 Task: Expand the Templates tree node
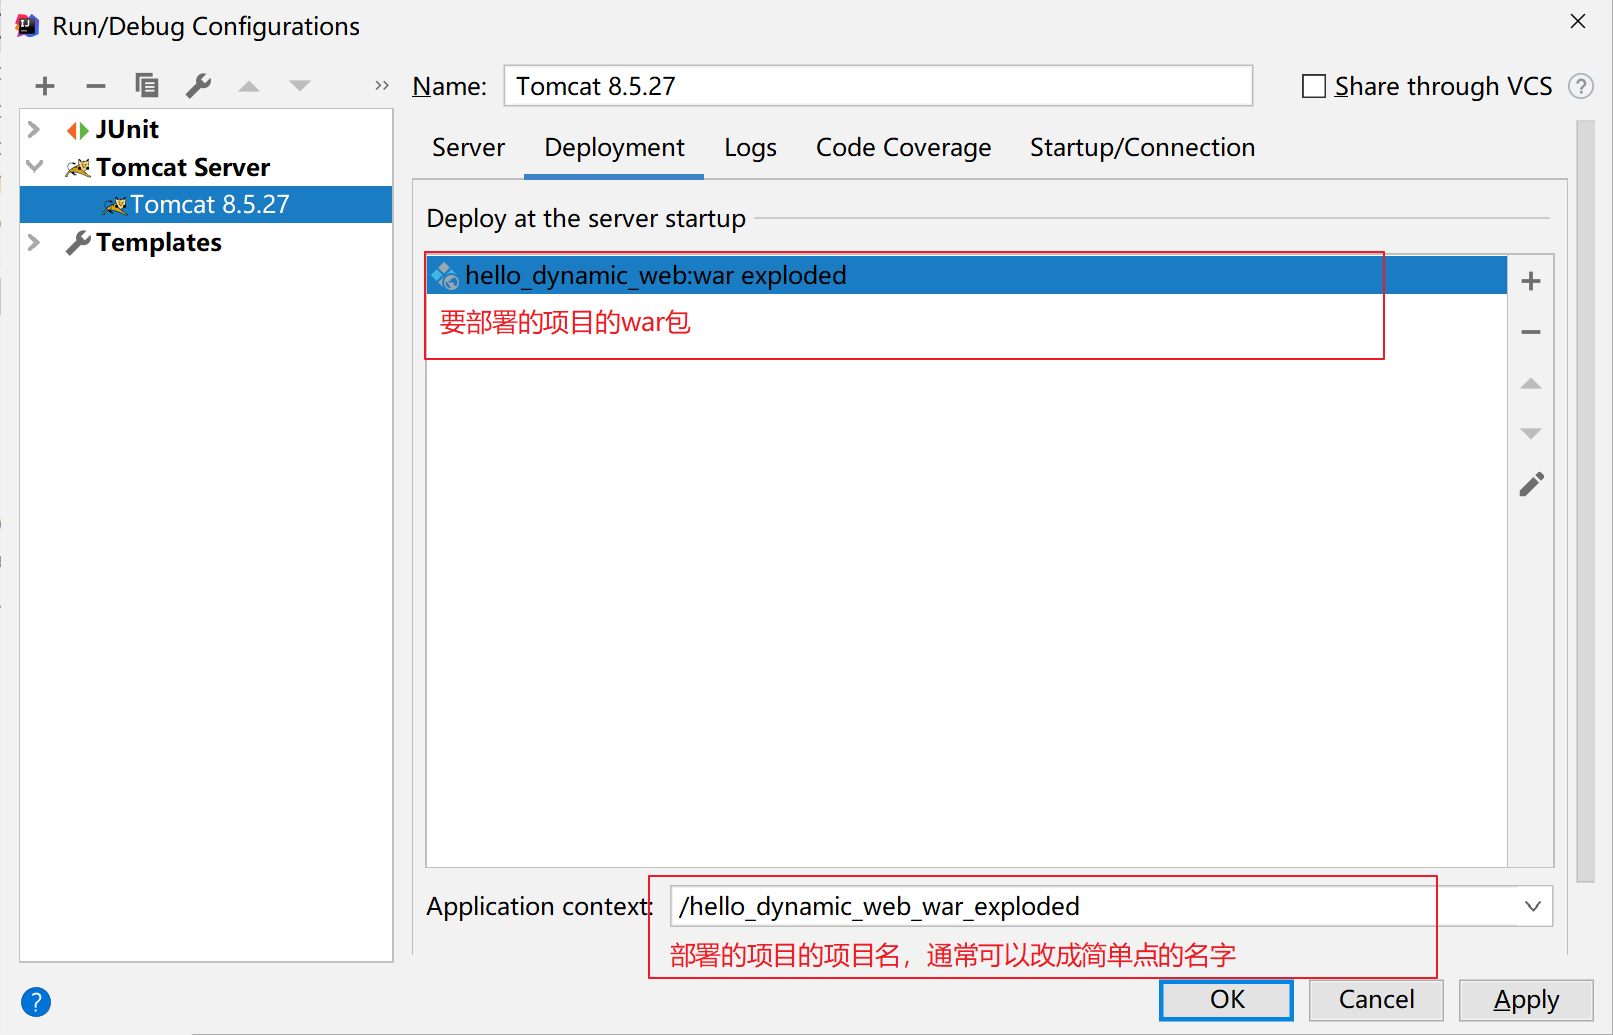34,243
